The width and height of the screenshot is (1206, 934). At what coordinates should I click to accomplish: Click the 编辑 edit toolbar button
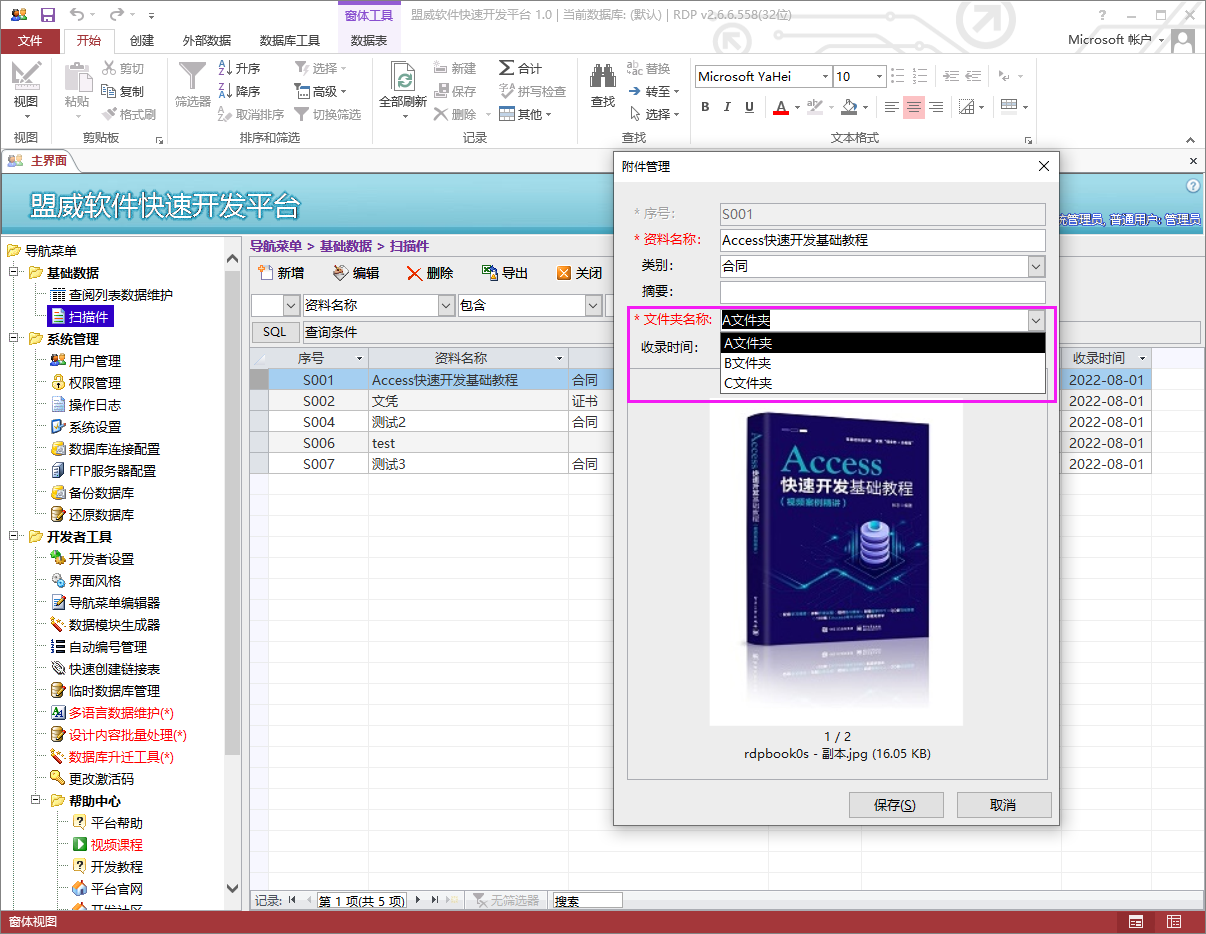pos(355,273)
